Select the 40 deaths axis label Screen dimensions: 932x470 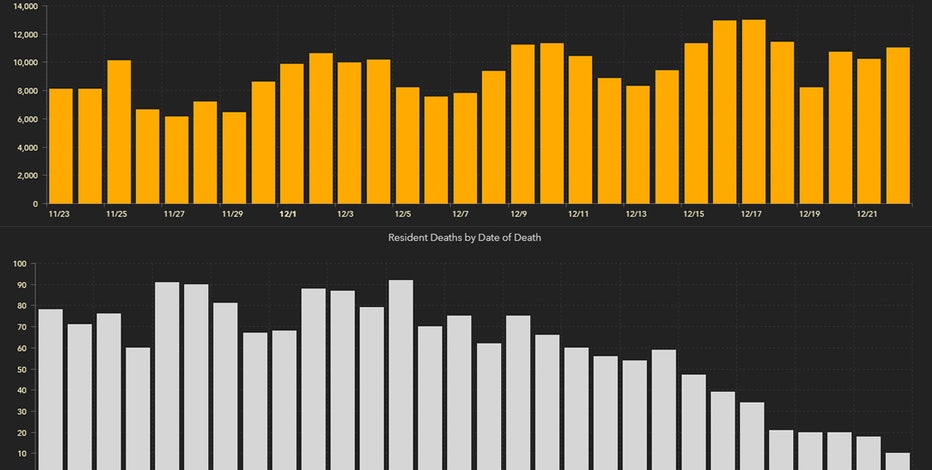(x=22, y=390)
